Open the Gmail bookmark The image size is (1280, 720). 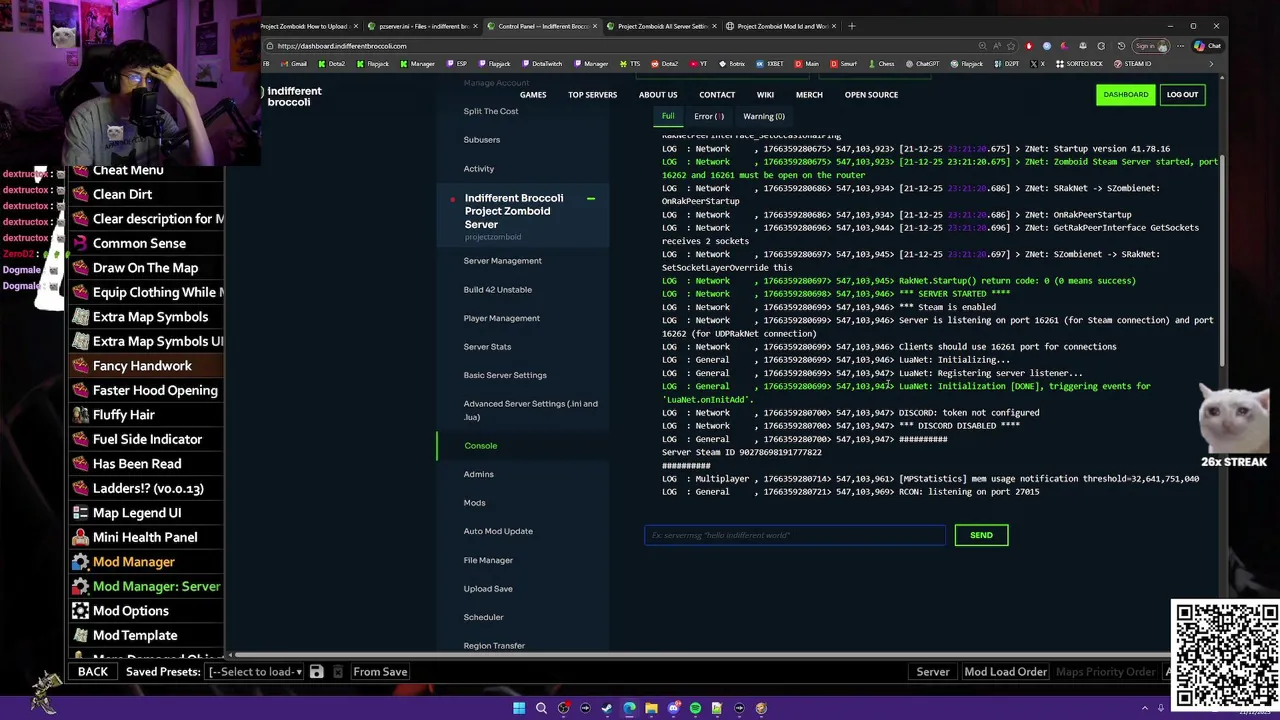tap(293, 64)
